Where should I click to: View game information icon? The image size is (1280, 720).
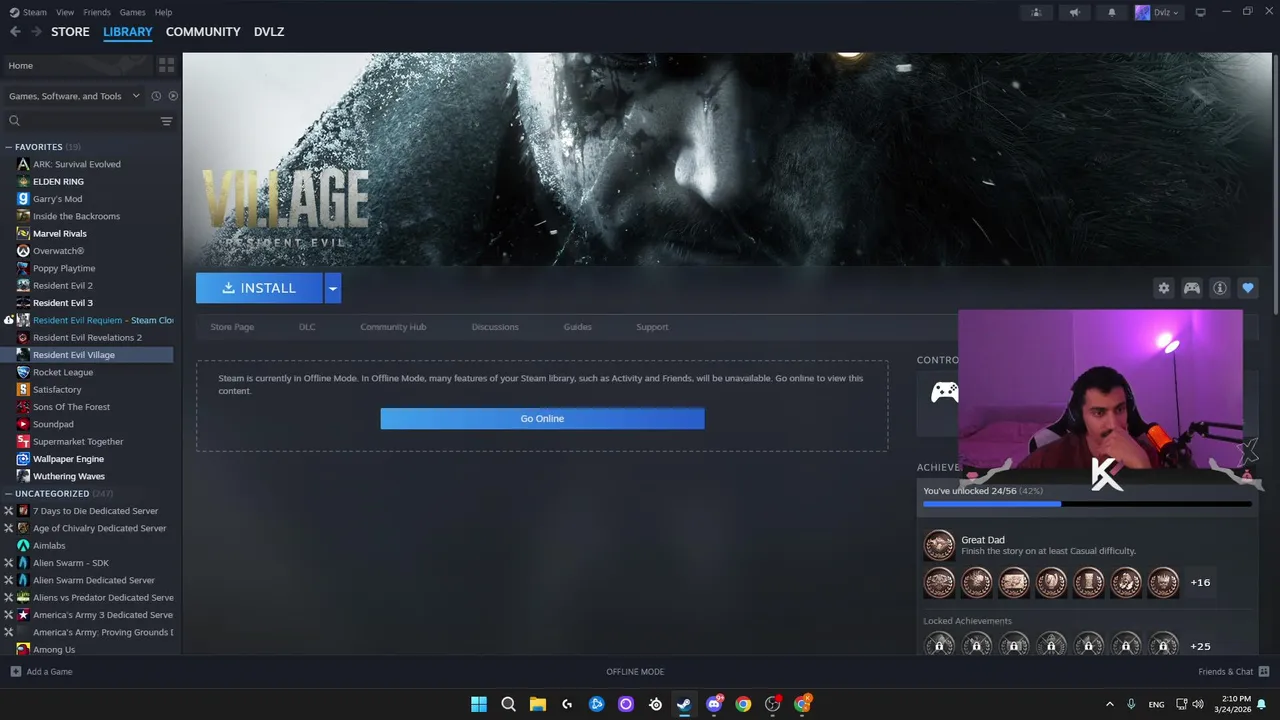pyautogui.click(x=1220, y=288)
